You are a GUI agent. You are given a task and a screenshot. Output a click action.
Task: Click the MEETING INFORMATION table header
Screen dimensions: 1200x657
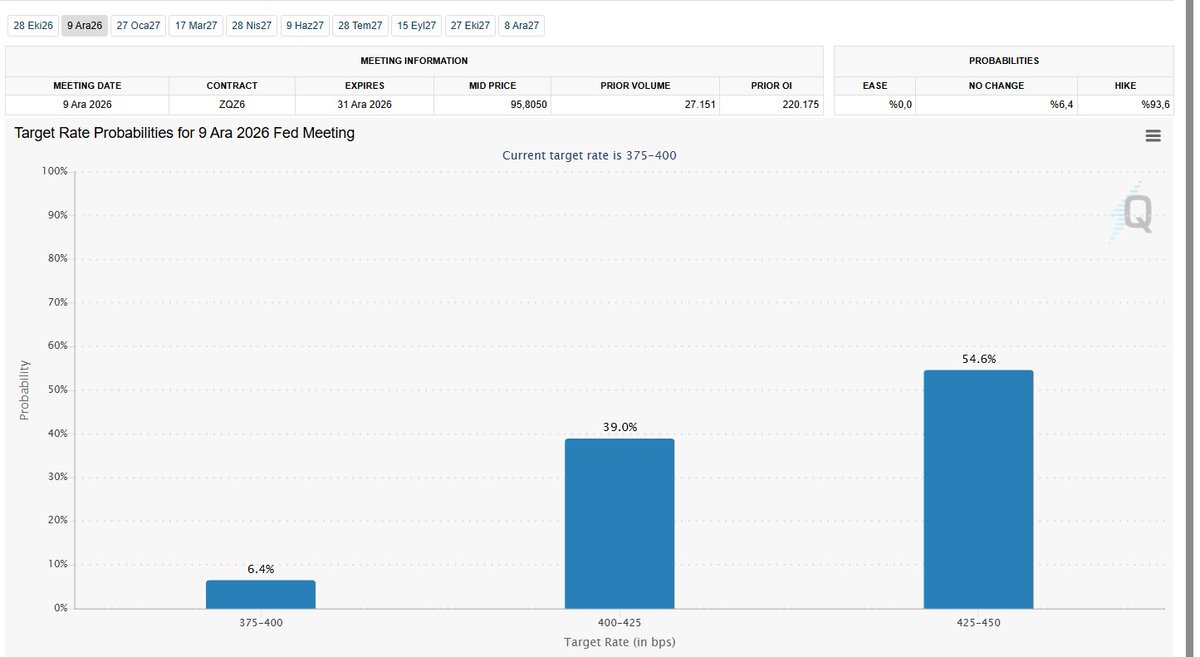coord(414,61)
